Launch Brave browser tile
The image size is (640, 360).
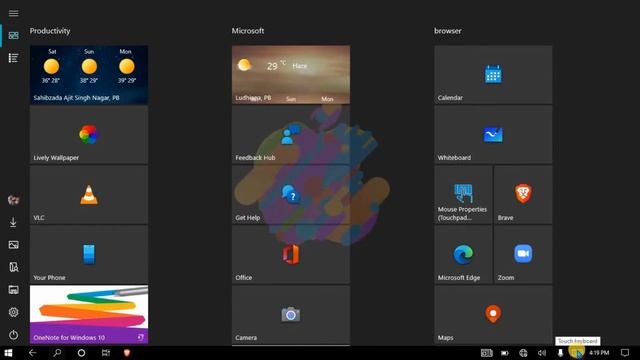click(523, 194)
